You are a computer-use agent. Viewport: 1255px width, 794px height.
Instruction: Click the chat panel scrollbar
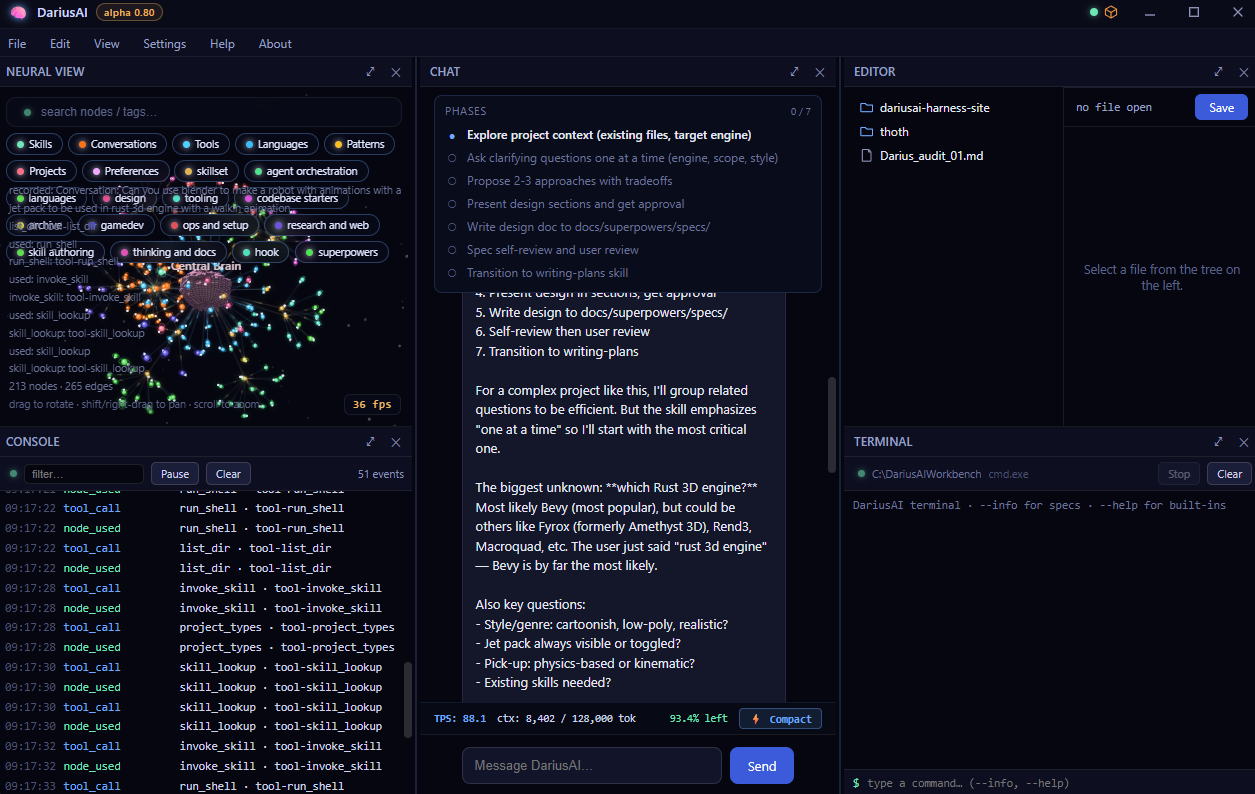(832, 425)
